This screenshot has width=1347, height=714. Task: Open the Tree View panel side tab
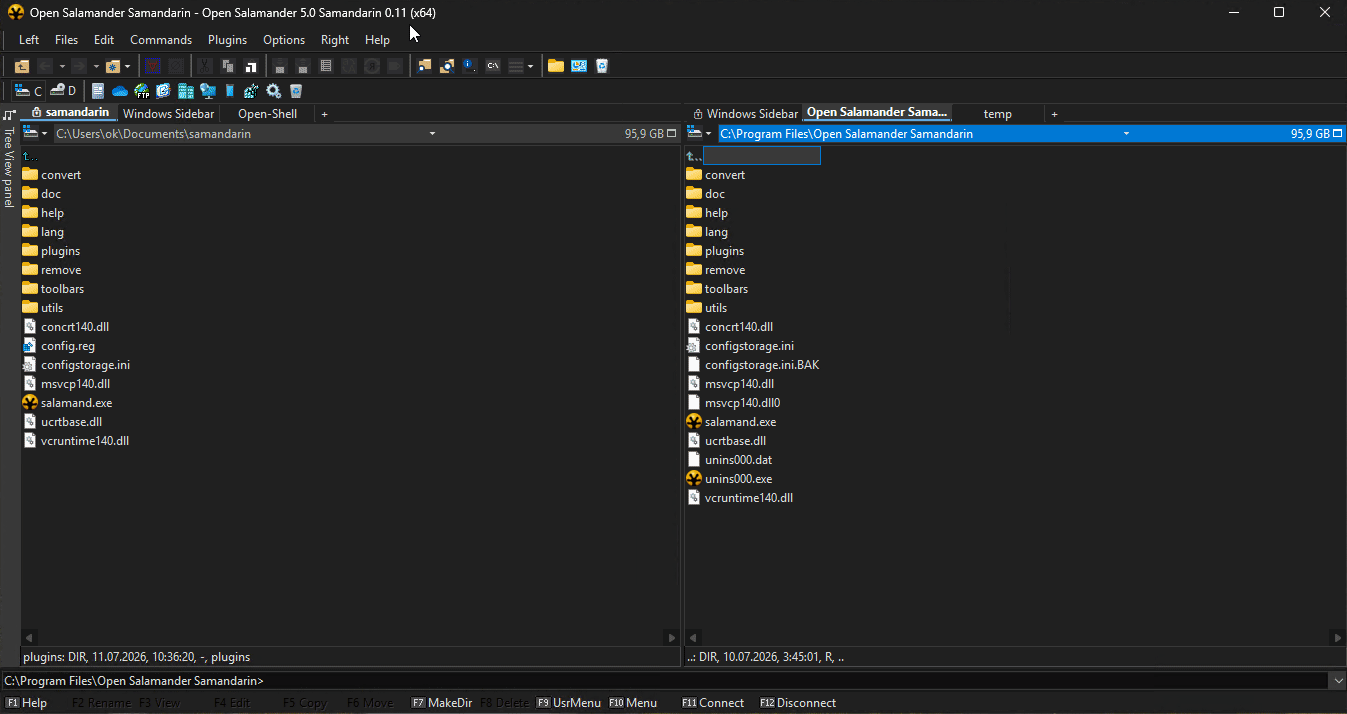9,166
